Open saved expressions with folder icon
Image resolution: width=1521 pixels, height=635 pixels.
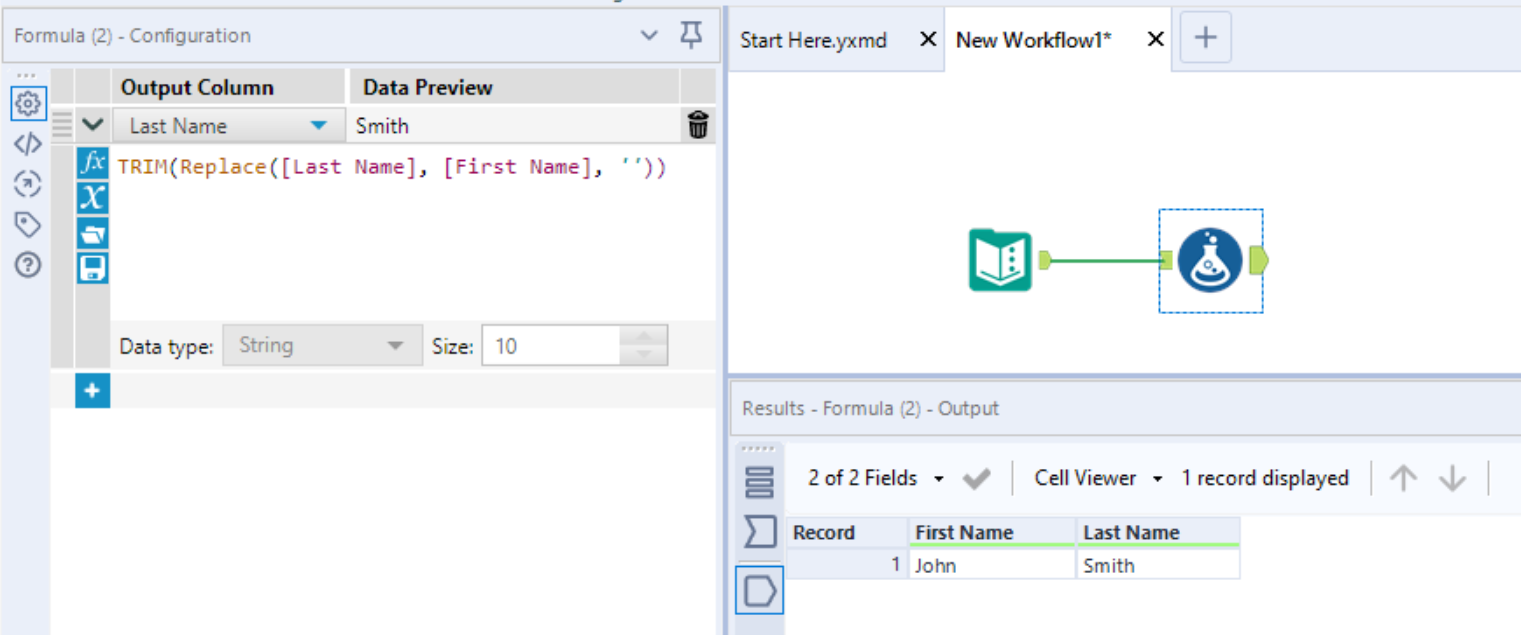pos(92,233)
